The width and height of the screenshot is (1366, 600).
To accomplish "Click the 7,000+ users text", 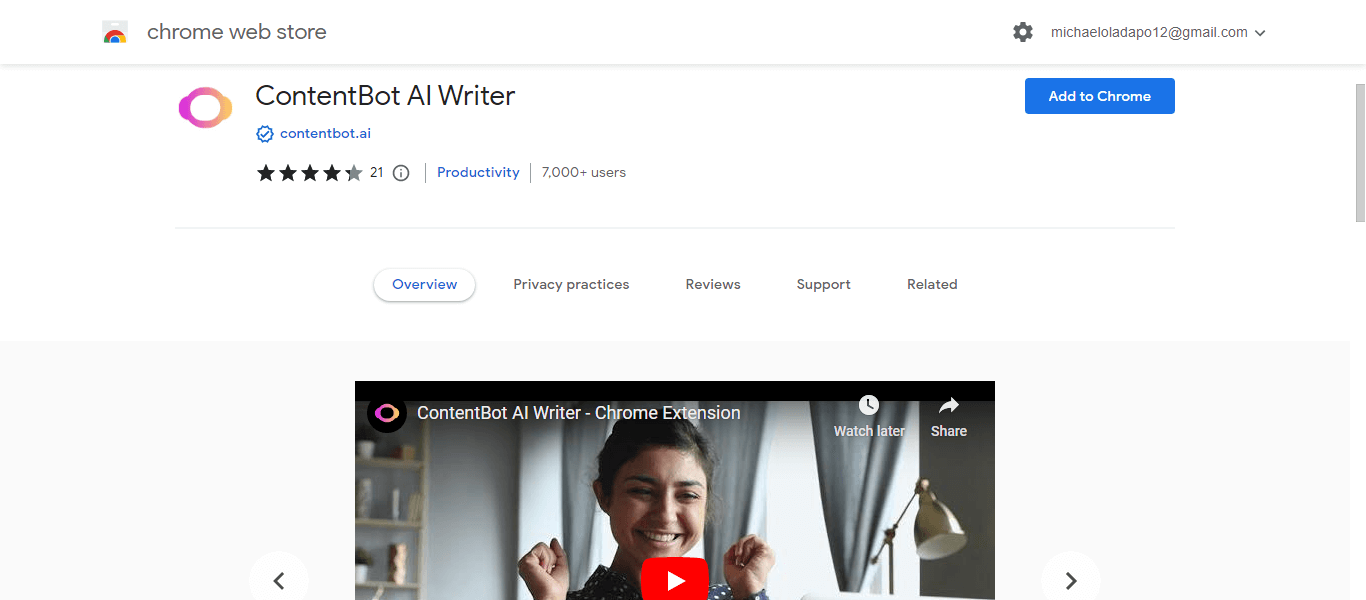I will [x=584, y=173].
